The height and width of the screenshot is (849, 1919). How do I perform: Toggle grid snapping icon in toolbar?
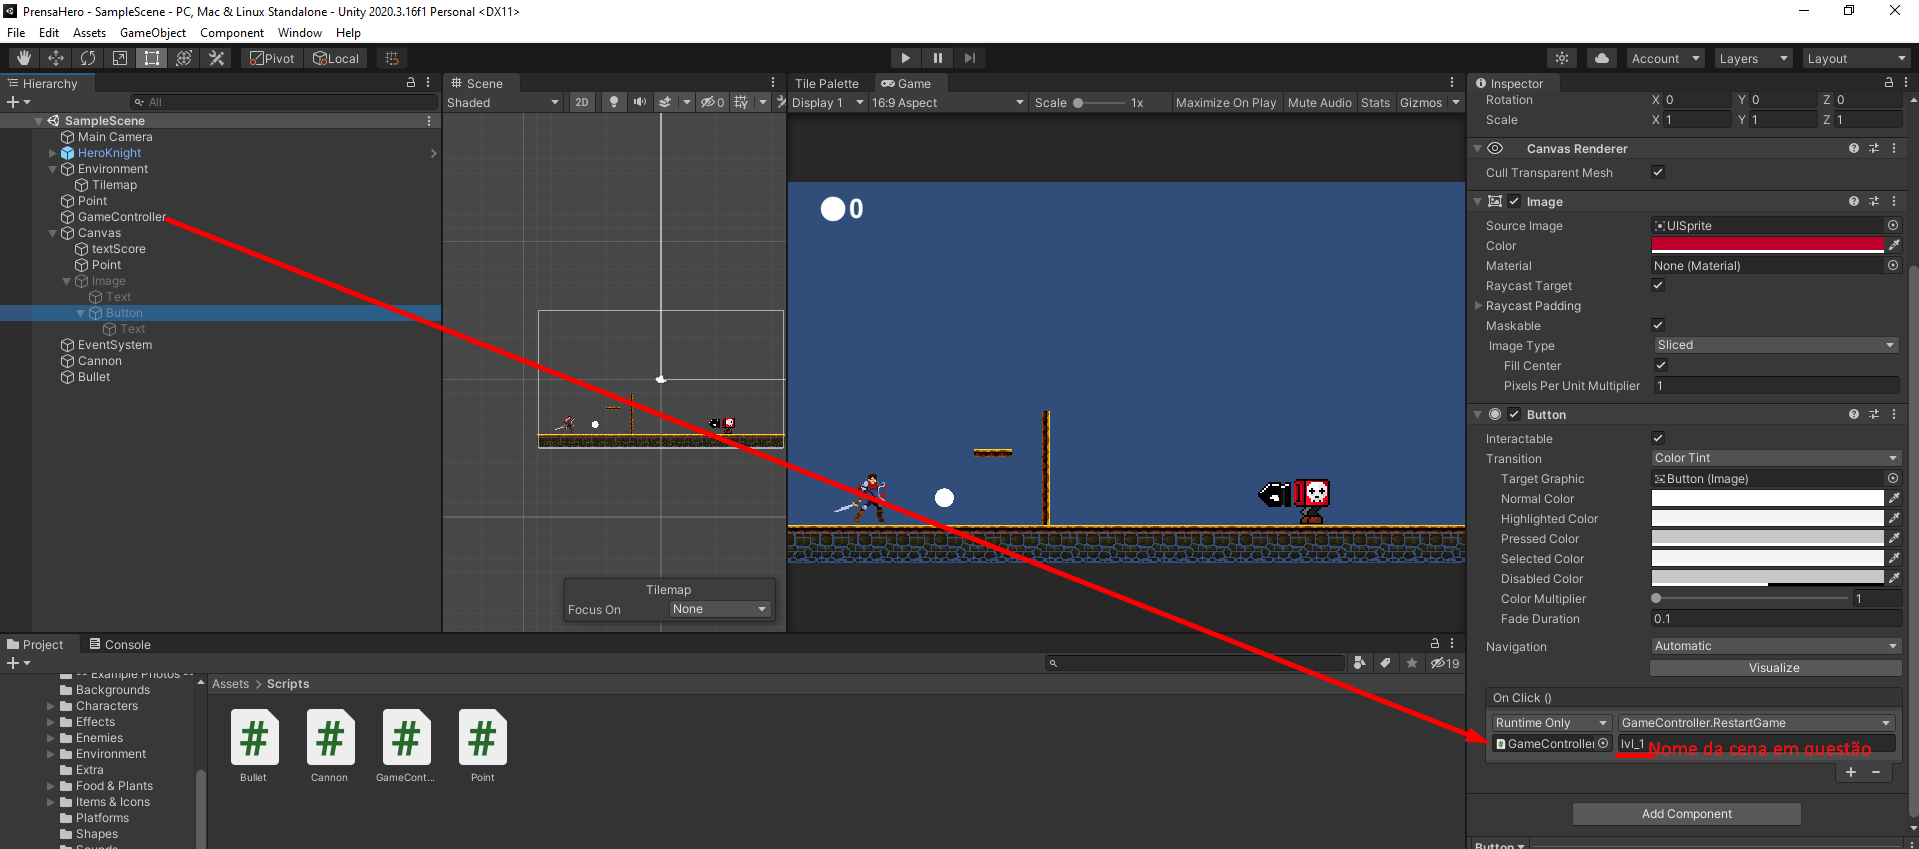[x=392, y=58]
